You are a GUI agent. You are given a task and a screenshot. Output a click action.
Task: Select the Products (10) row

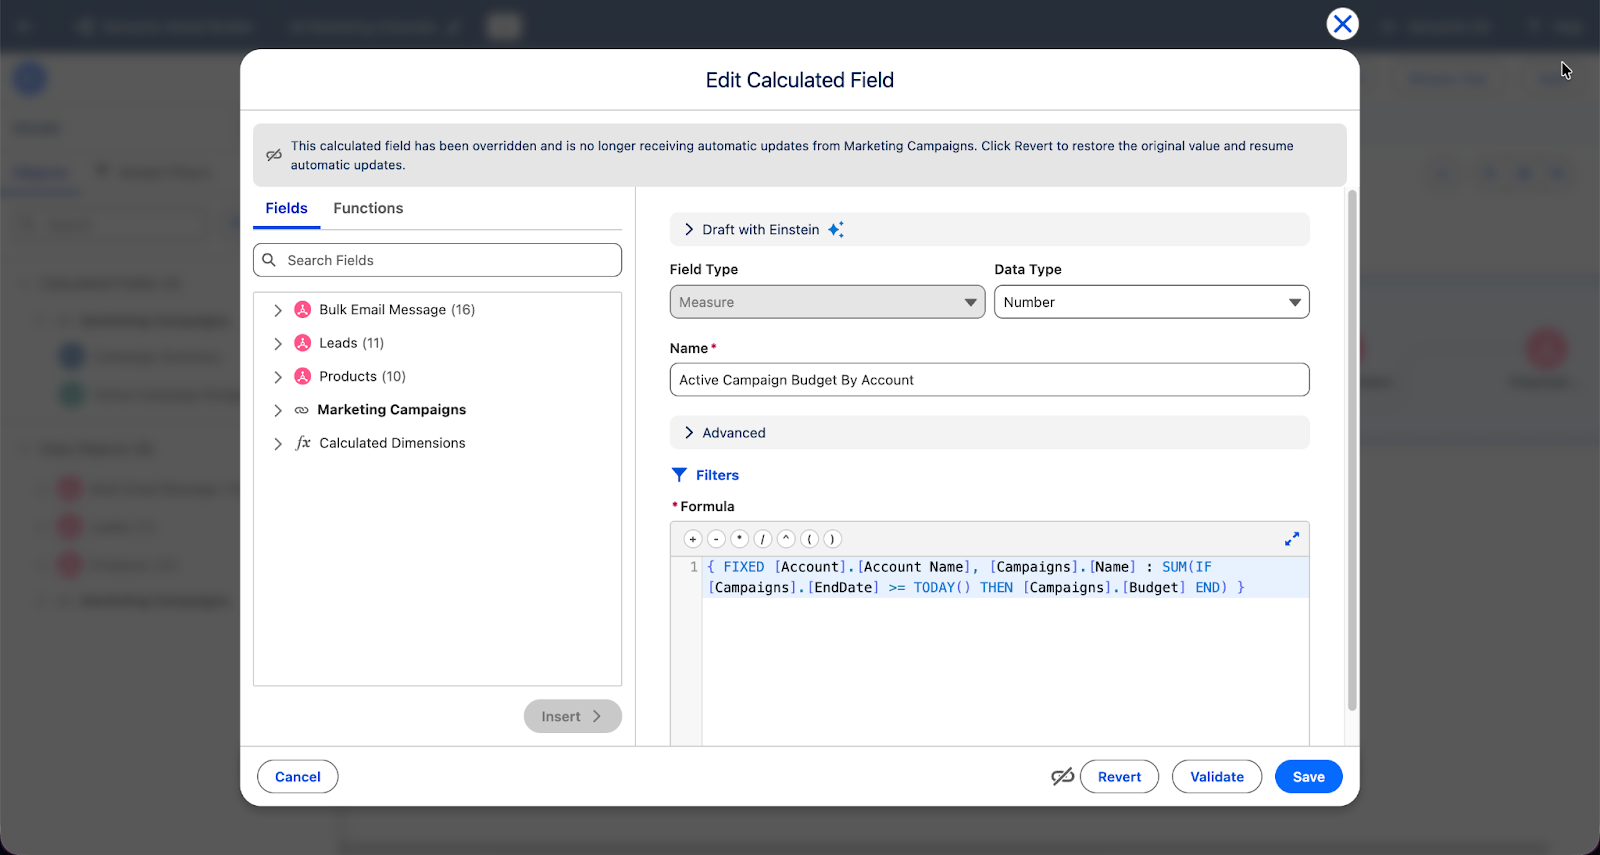362,376
